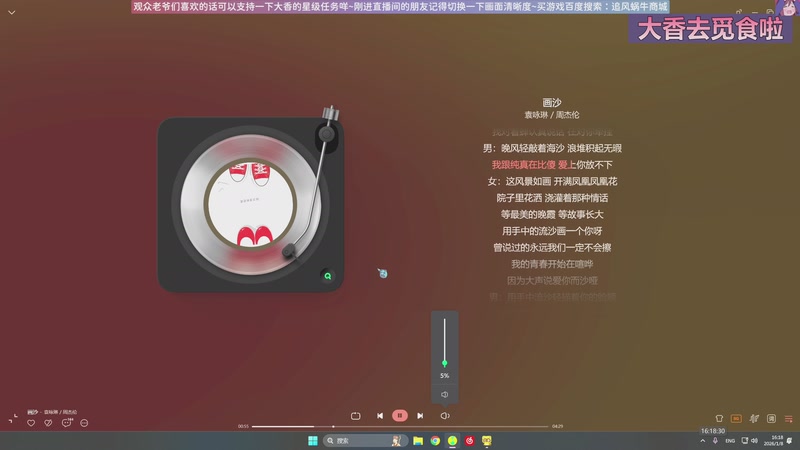Switch ENG input language indicator
This screenshot has height=450, width=800.
point(730,441)
